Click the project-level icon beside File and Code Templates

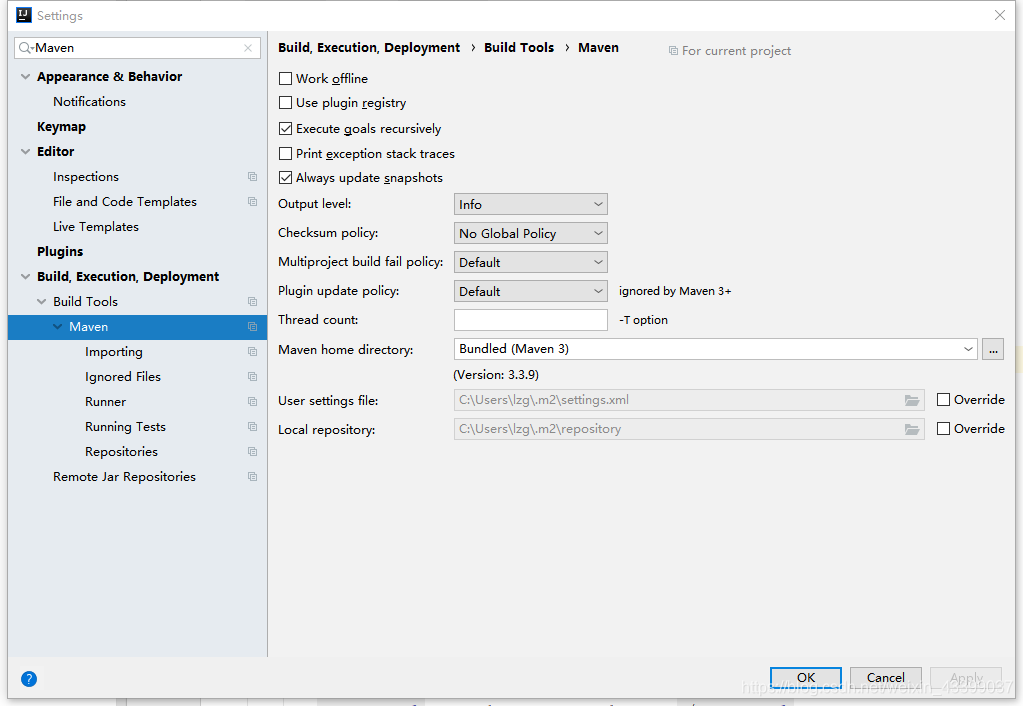coord(252,202)
